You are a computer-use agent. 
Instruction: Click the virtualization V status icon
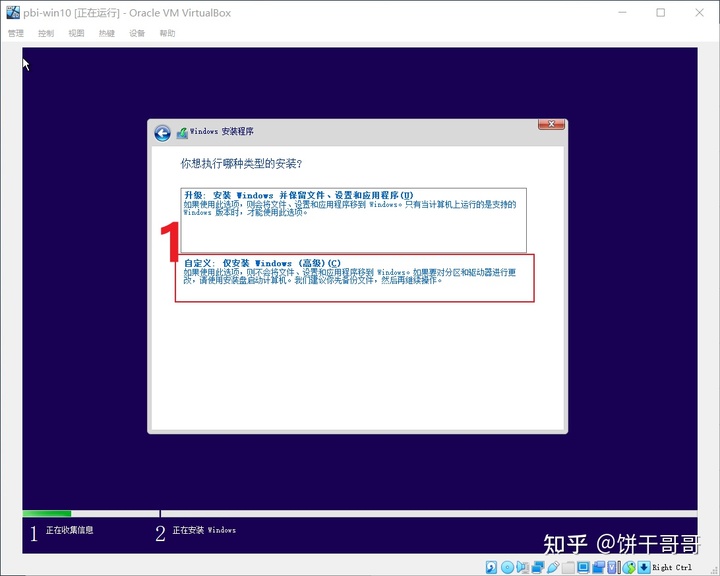[x=612, y=567]
